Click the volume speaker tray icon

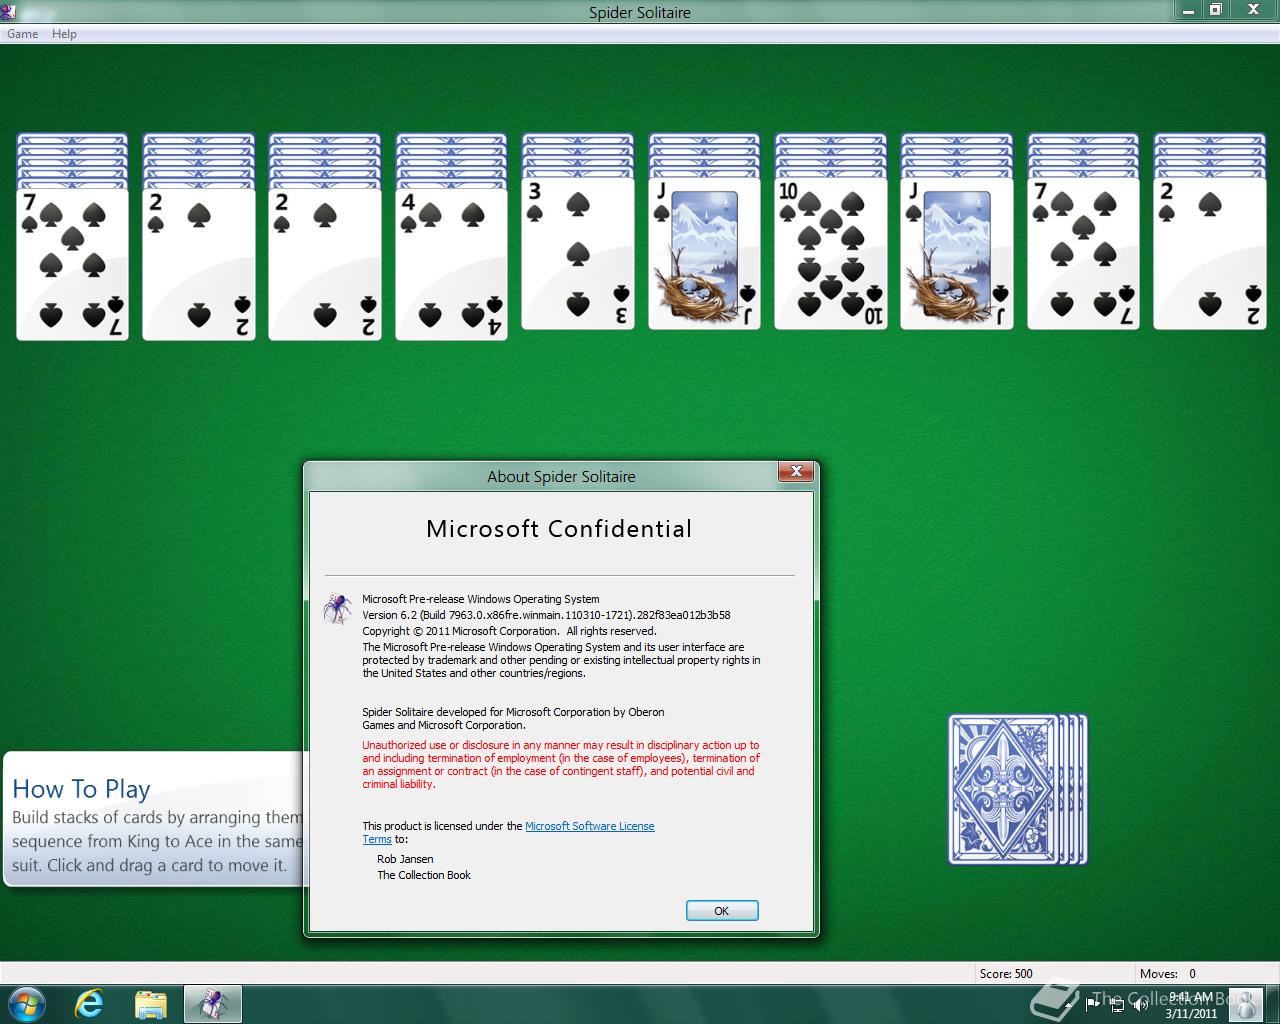1139,1004
